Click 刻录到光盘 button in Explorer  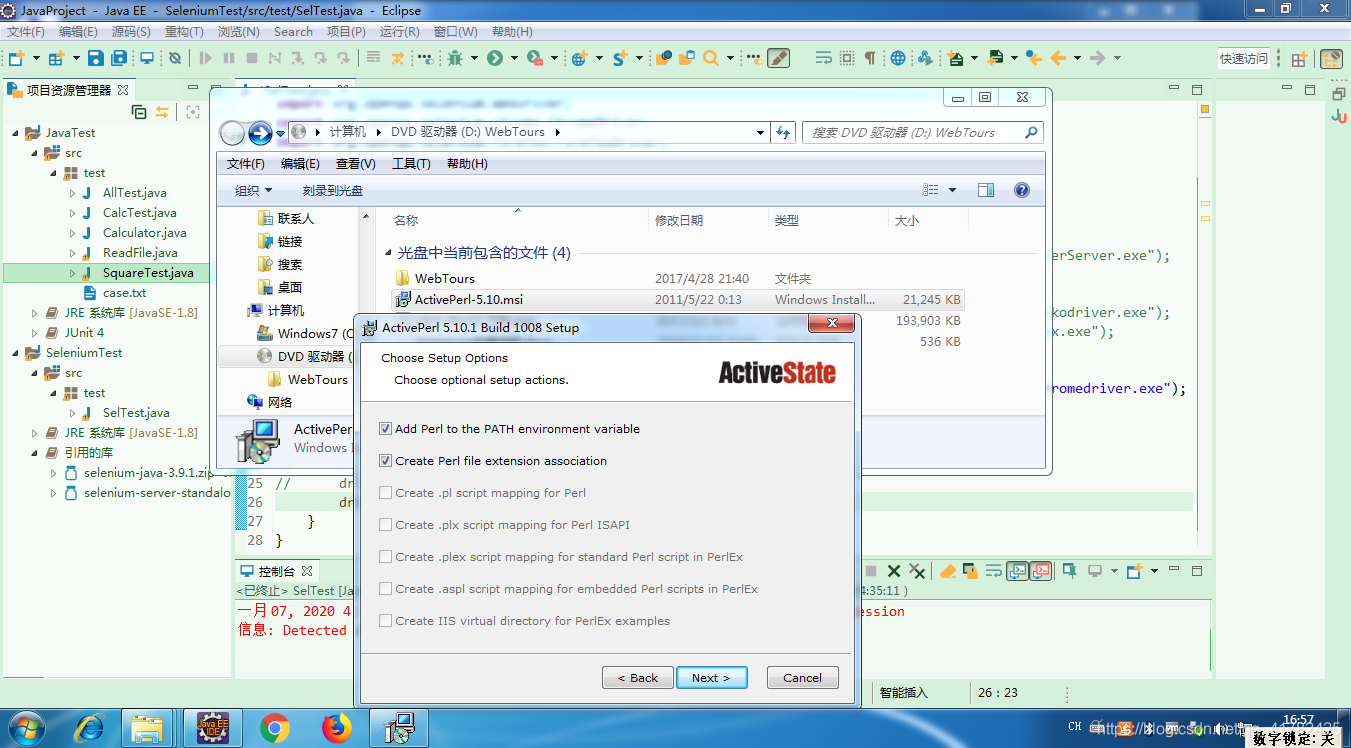click(x=333, y=190)
